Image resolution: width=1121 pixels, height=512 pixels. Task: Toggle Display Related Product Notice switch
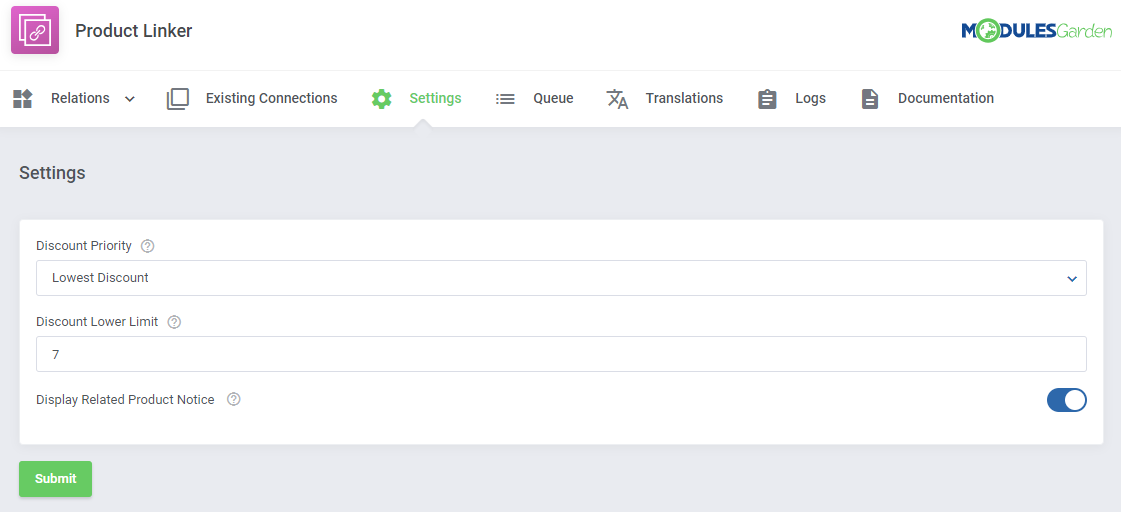point(1067,400)
